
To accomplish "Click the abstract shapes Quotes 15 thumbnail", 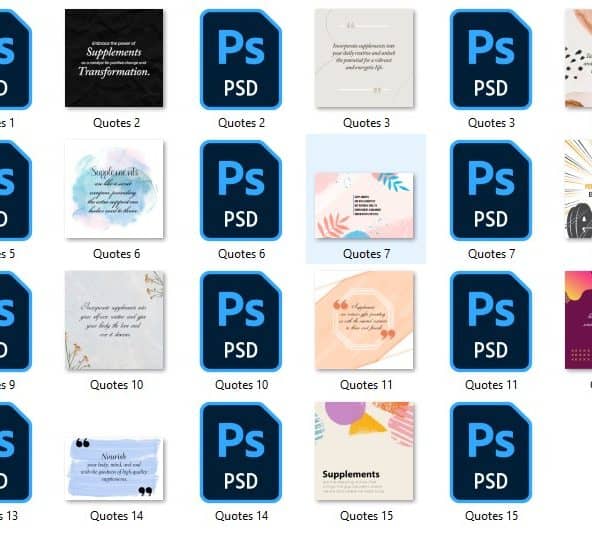I will point(364,451).
